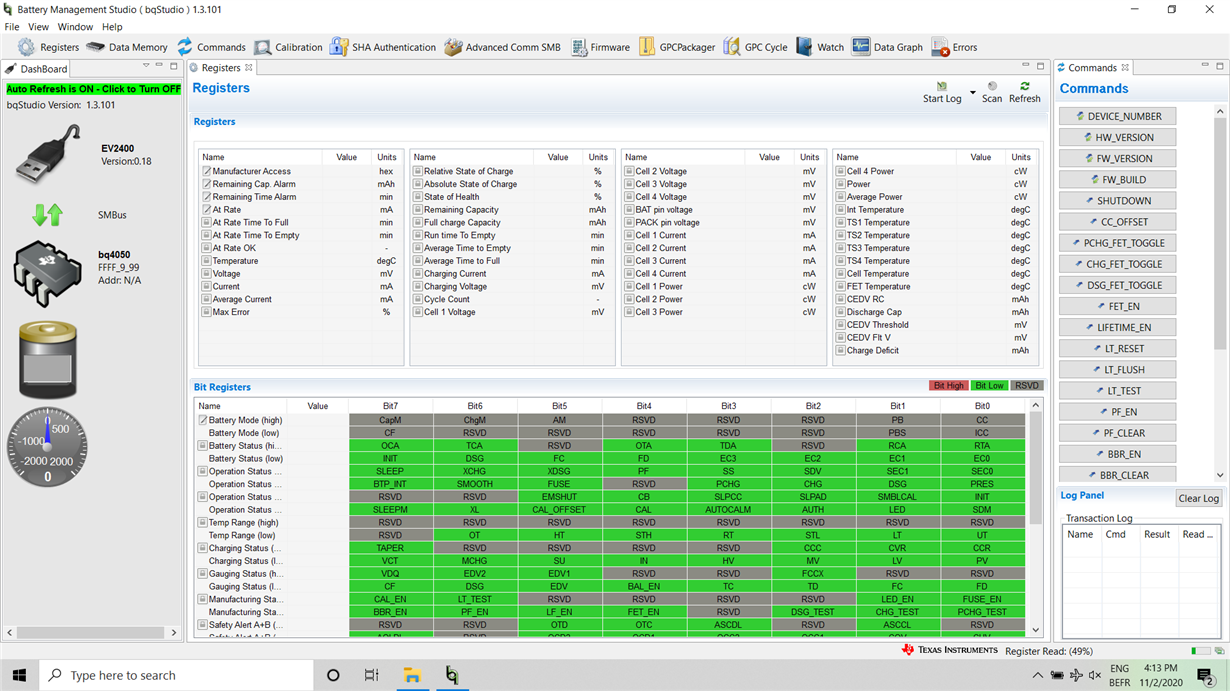Click the battery gauge image
Image resolution: width=1230 pixels, height=691 pixels.
[x=47, y=360]
